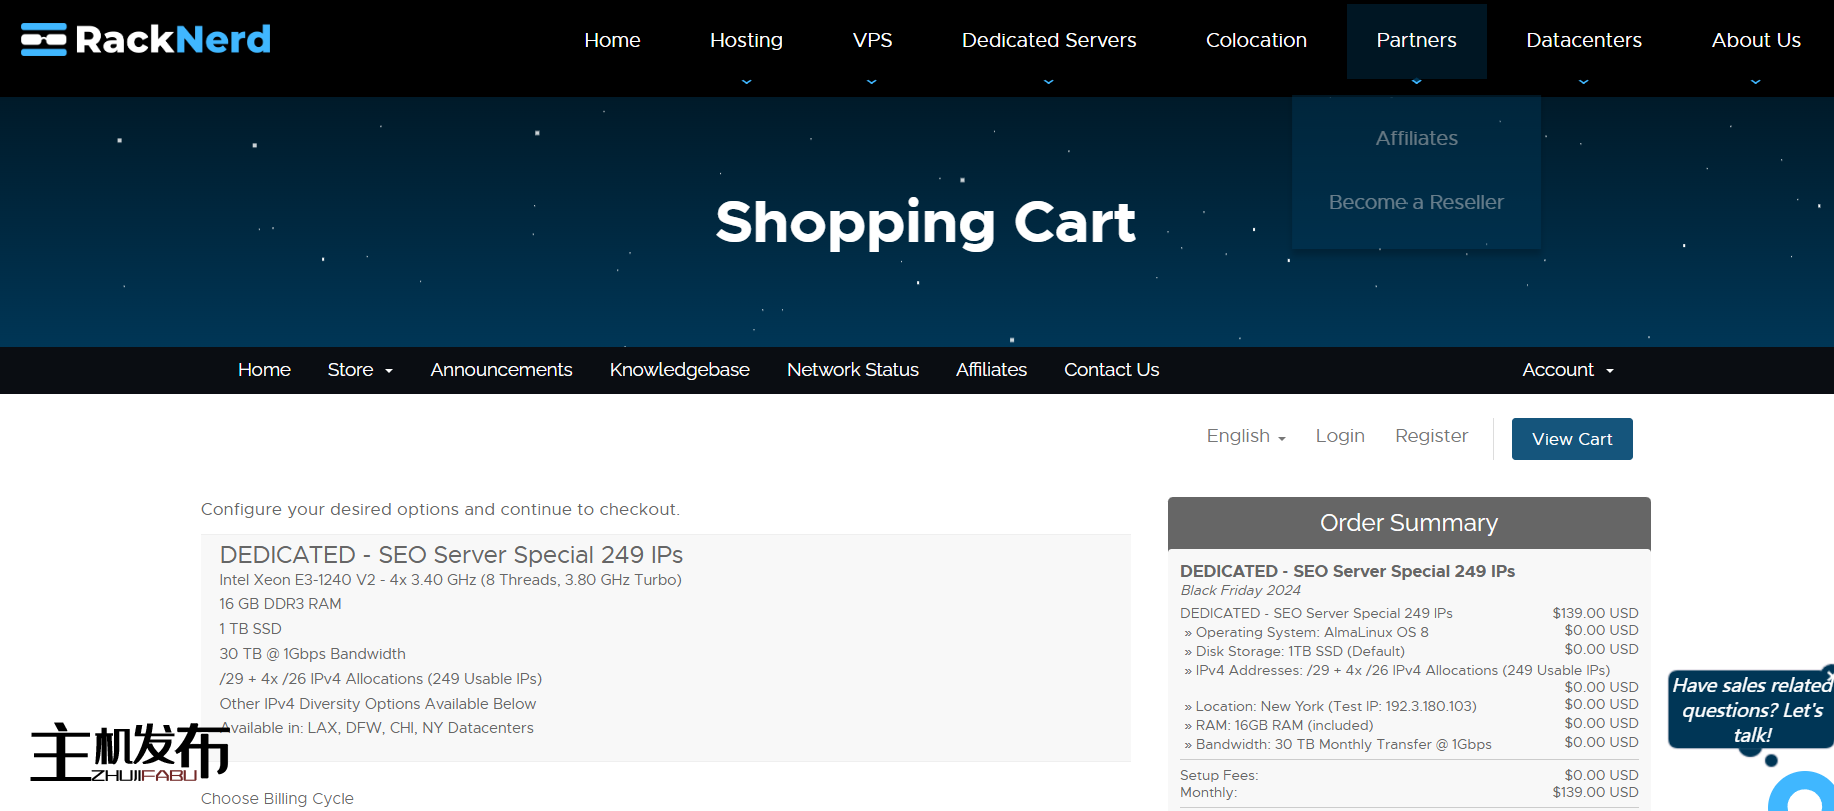Image resolution: width=1834 pixels, height=811 pixels.
Task: Open Affiliates in the secondary navbar
Action: click(991, 370)
